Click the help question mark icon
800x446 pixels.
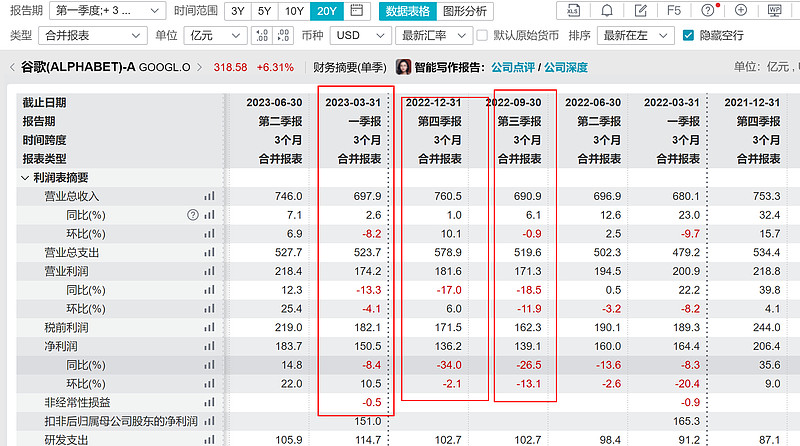pyautogui.click(x=708, y=11)
